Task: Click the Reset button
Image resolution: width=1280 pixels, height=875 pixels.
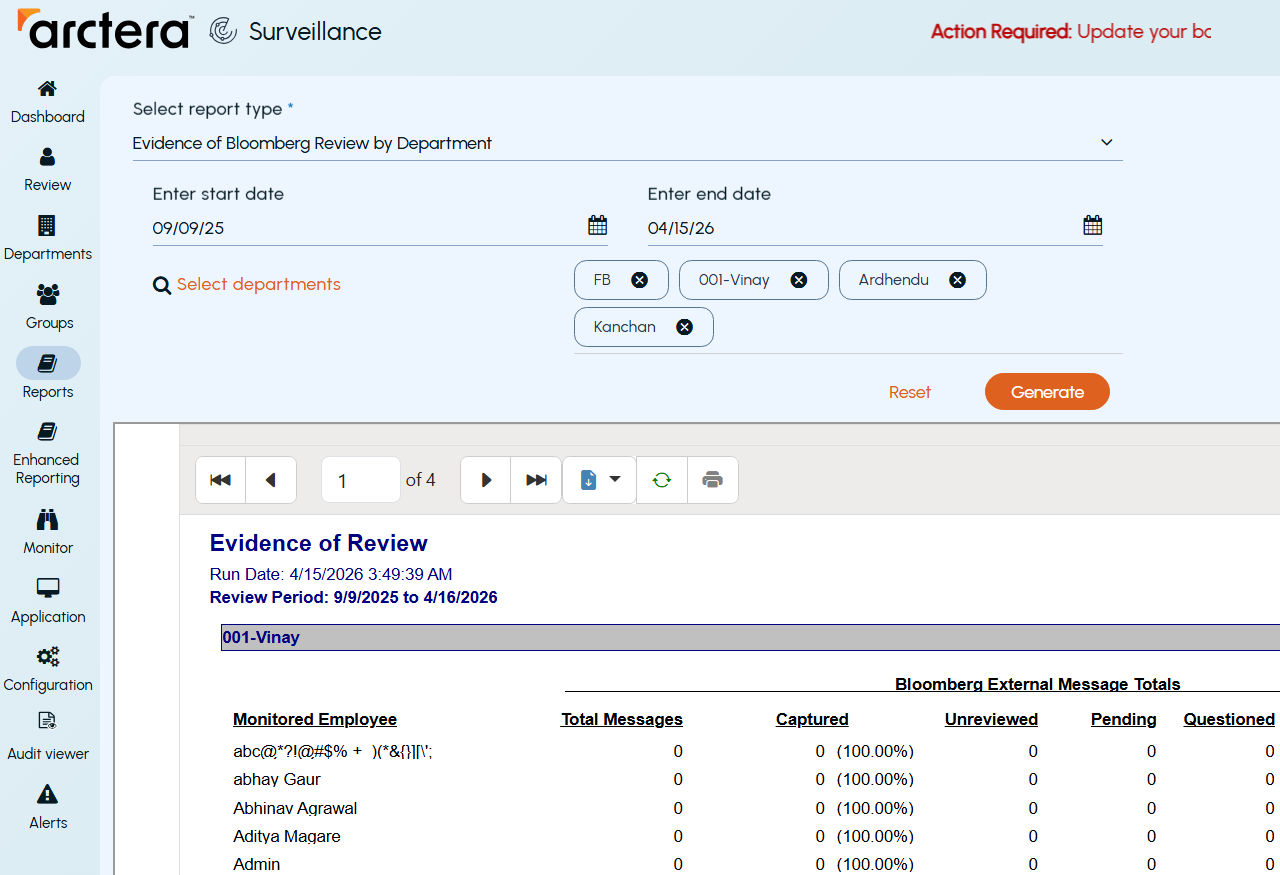Action: click(x=910, y=392)
